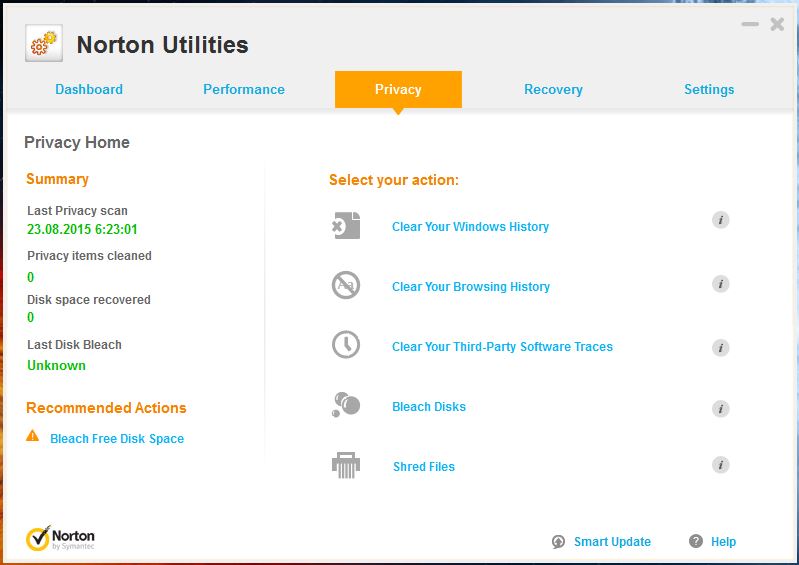Screen dimensions: 799x565
Task: Click the Privacy Home heading
Action: click(x=77, y=142)
